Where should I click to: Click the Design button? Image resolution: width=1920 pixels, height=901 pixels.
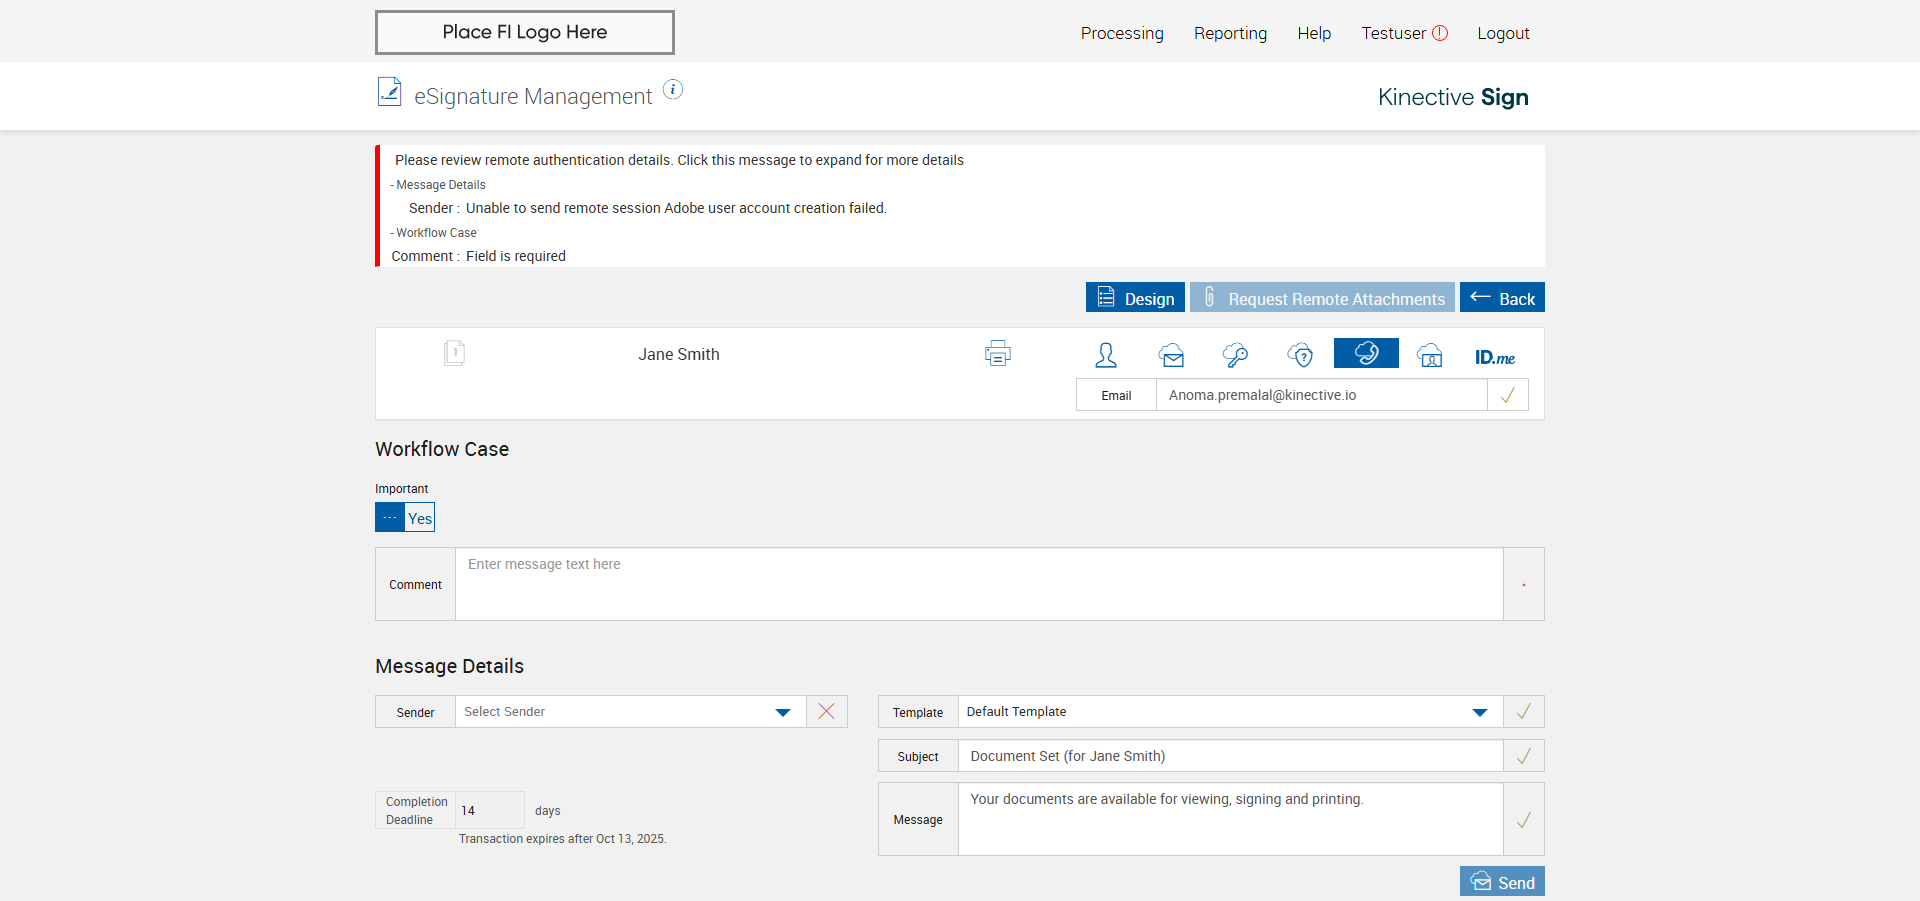(x=1135, y=298)
